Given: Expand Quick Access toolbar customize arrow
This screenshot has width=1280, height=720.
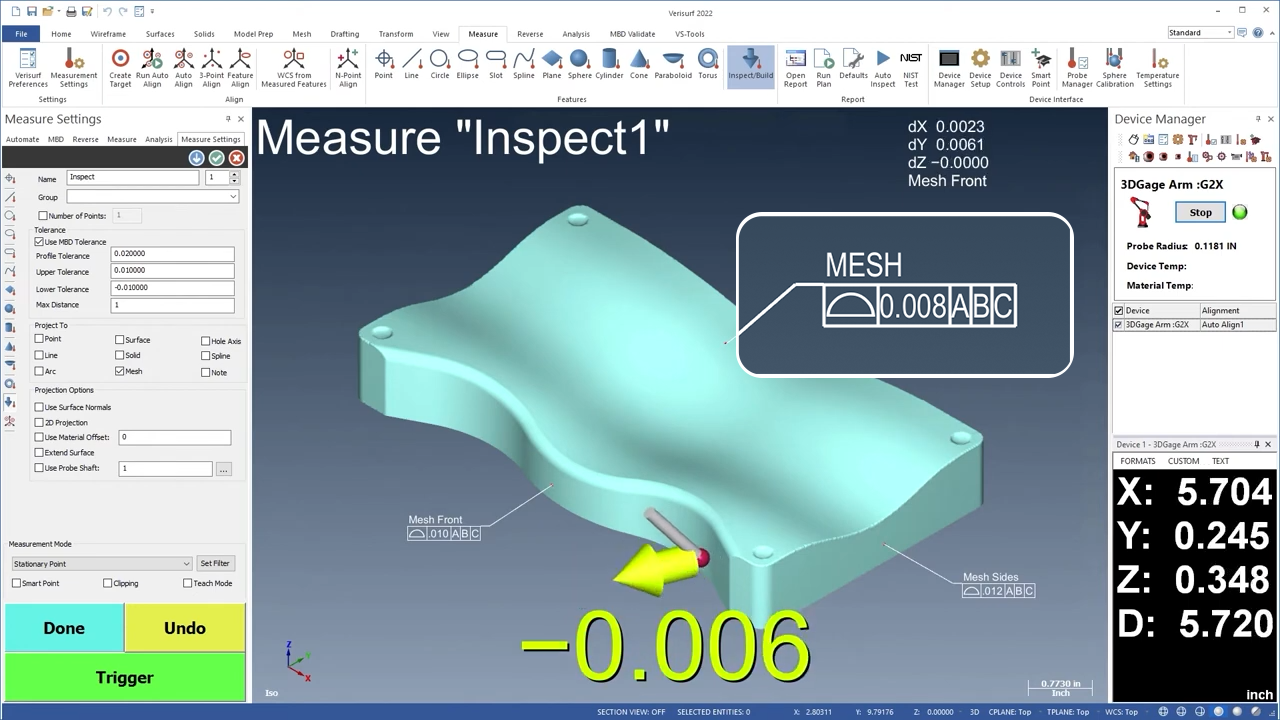Looking at the screenshot, I should tap(153, 11).
